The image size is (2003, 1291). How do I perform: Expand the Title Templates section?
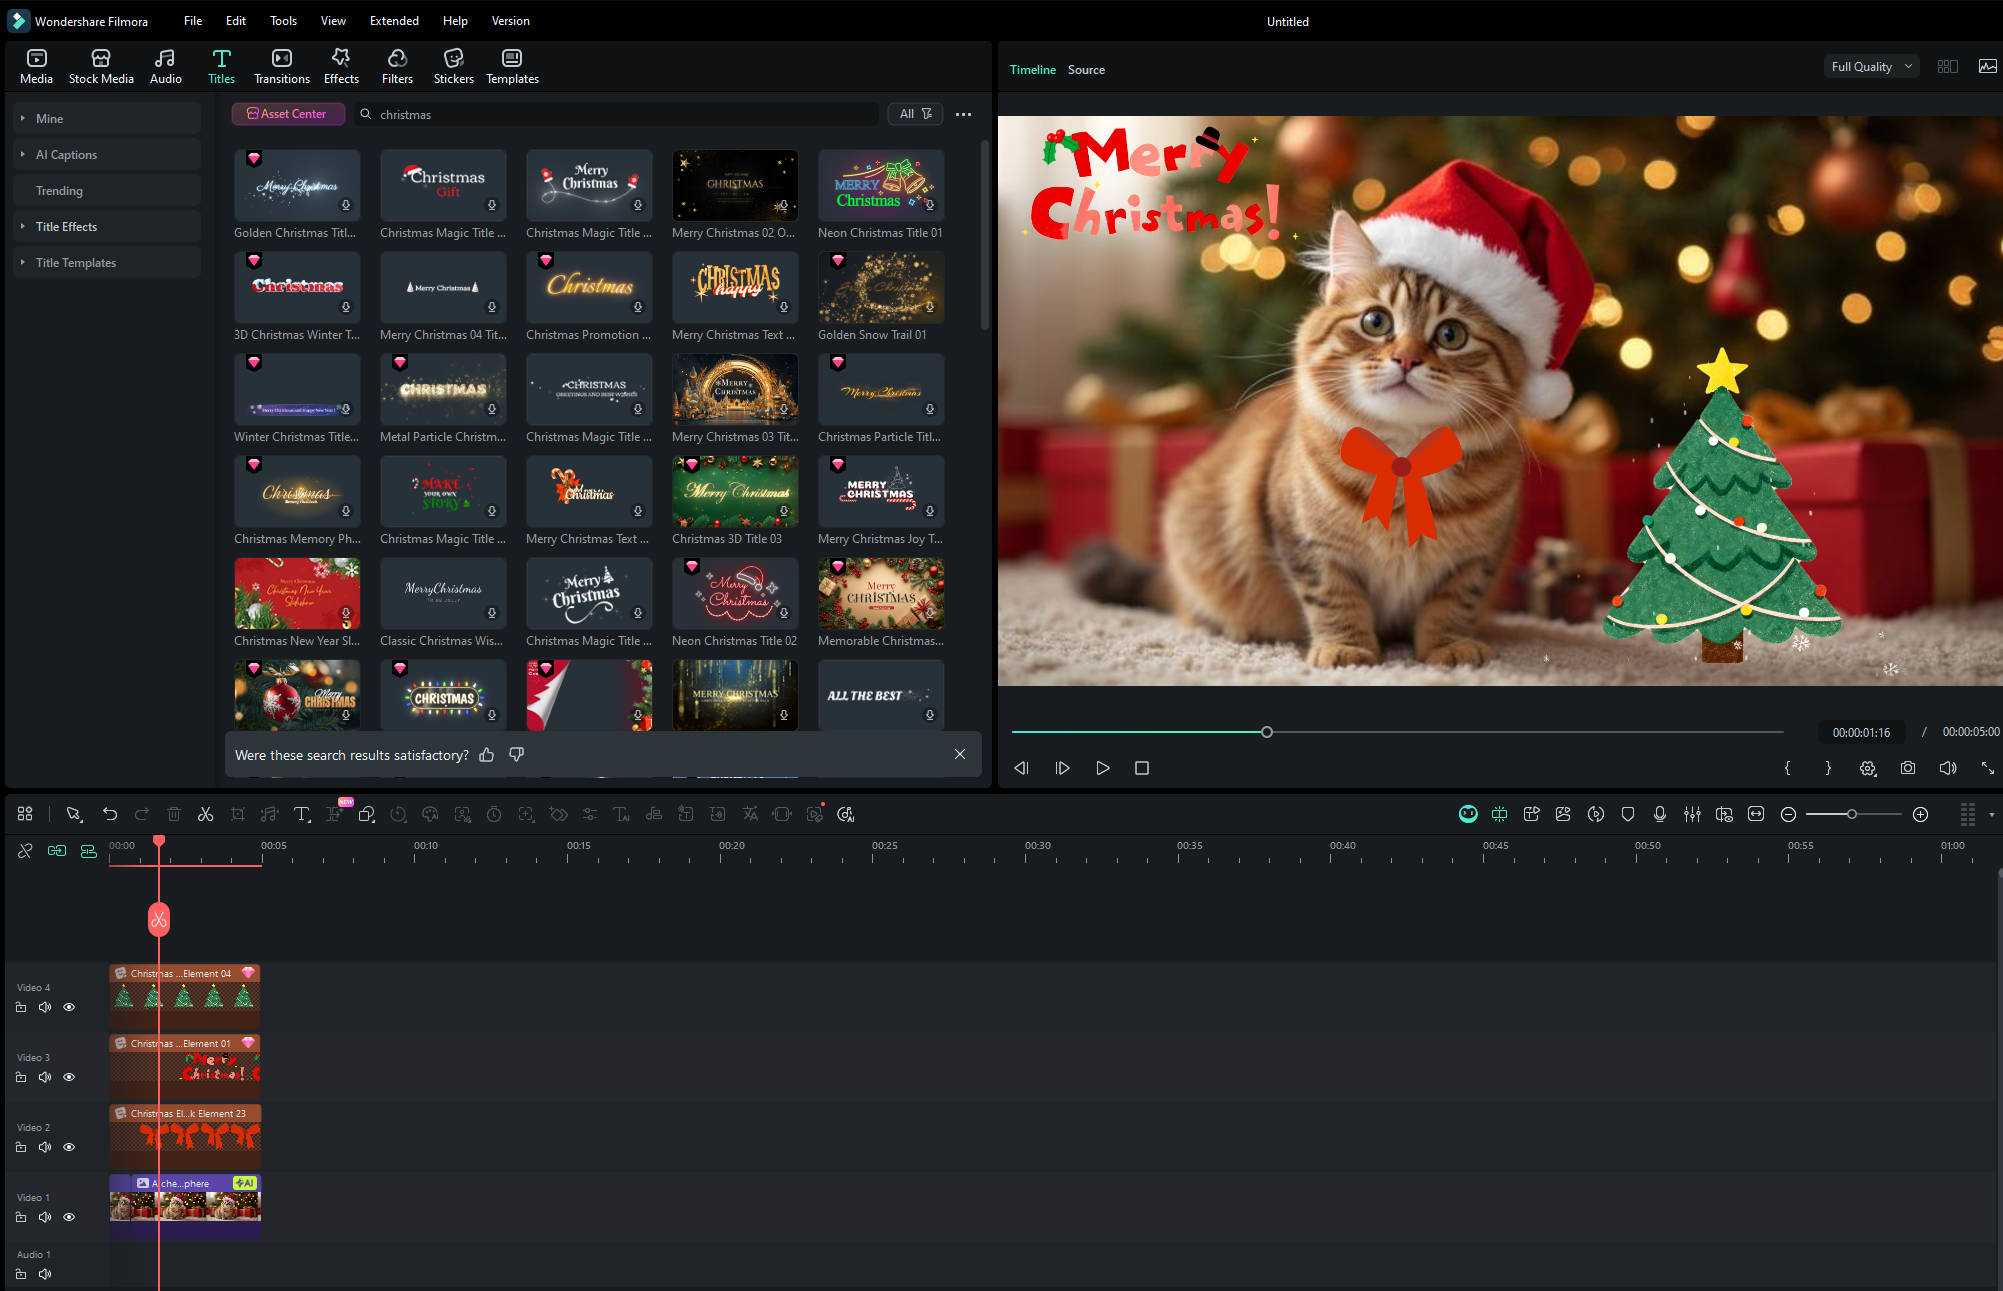point(75,262)
